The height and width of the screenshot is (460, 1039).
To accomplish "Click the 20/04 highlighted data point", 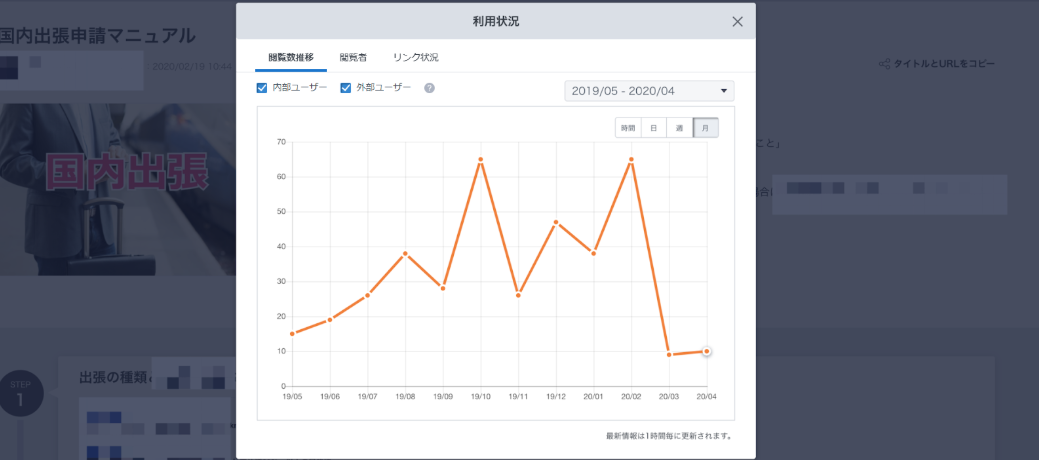I will (x=707, y=351).
